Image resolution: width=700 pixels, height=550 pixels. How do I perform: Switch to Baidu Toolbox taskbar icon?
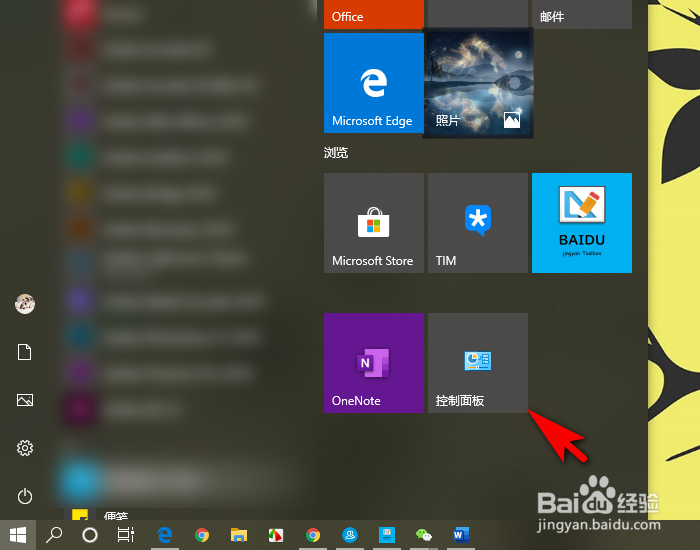(x=387, y=535)
